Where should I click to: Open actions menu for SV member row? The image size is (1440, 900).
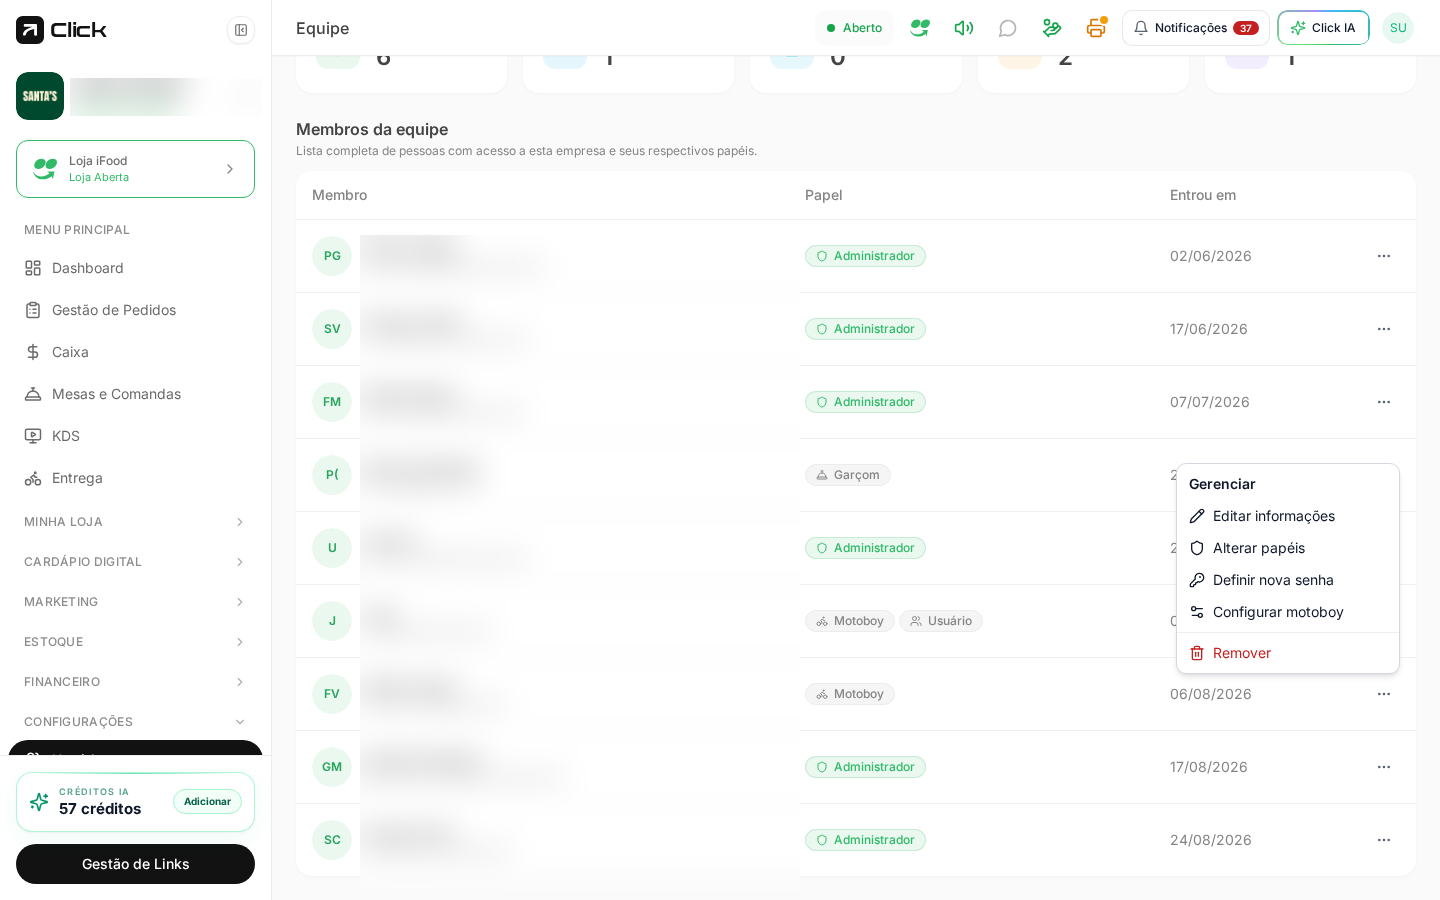(1384, 329)
